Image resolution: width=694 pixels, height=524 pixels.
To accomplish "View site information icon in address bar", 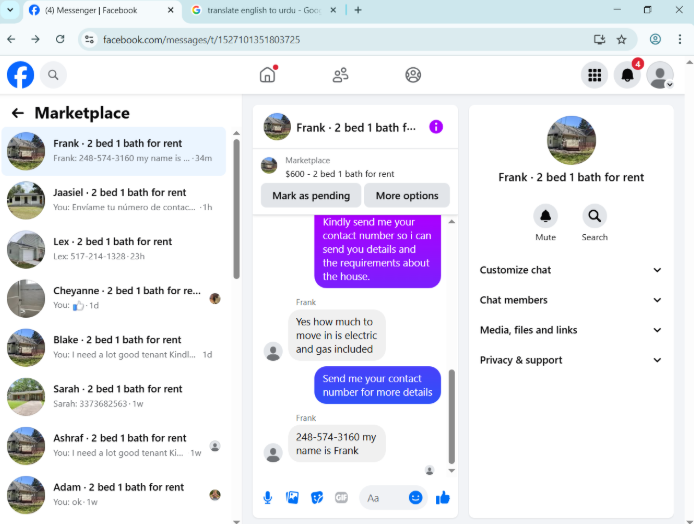I will tap(89, 39).
